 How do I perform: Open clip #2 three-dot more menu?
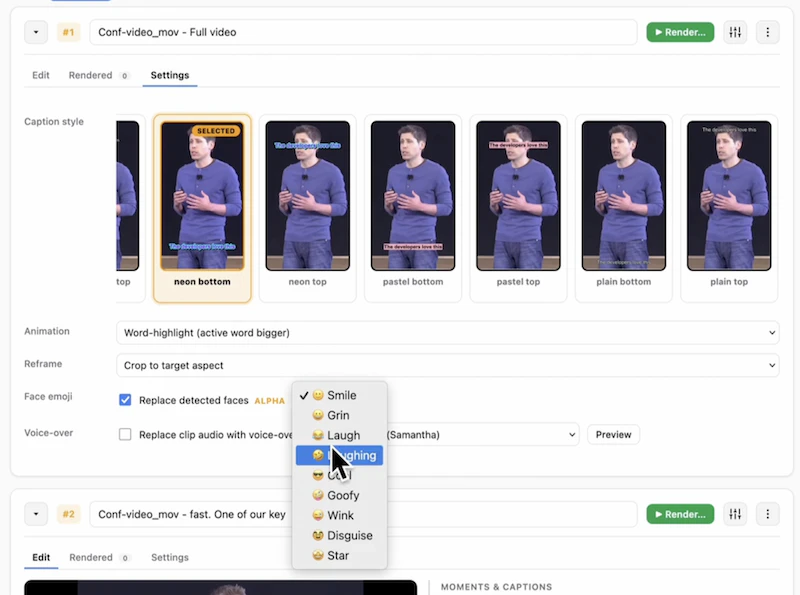(x=767, y=514)
